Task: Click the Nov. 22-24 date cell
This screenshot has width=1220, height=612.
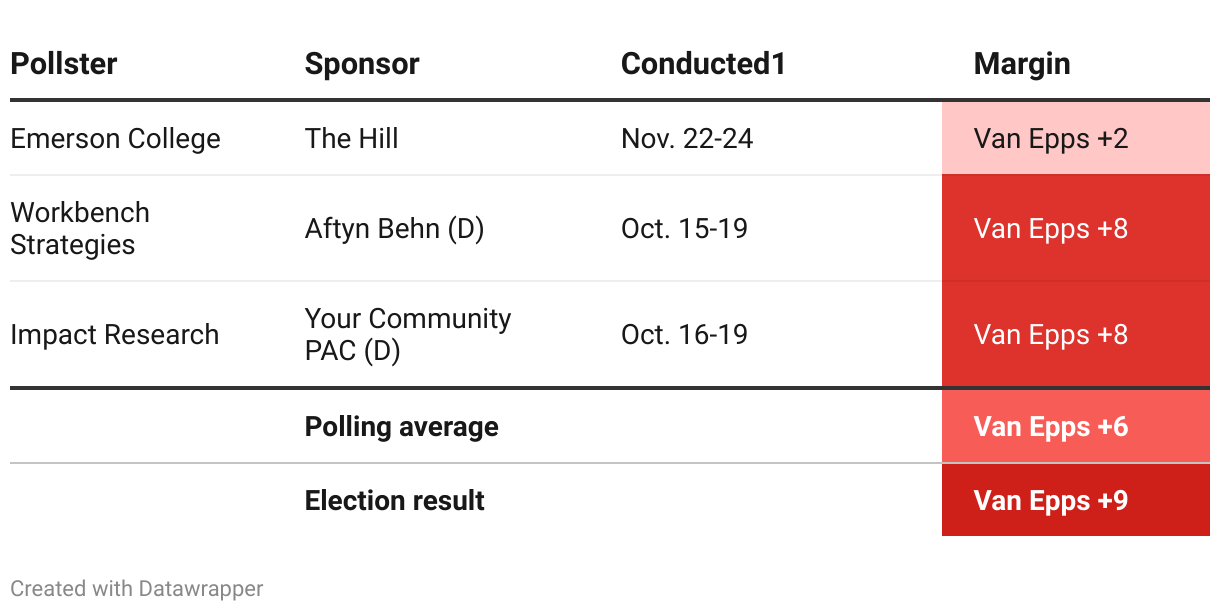Action: tap(687, 138)
